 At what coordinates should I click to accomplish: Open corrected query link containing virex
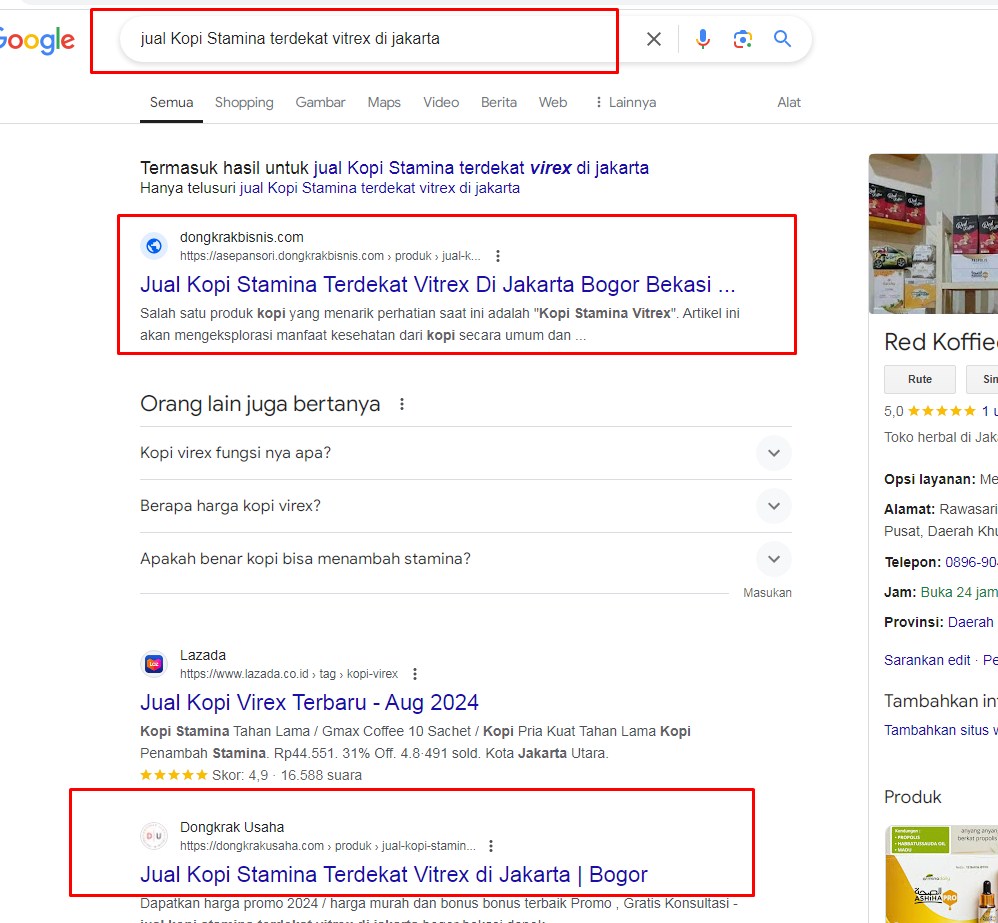pyautogui.click(x=481, y=168)
